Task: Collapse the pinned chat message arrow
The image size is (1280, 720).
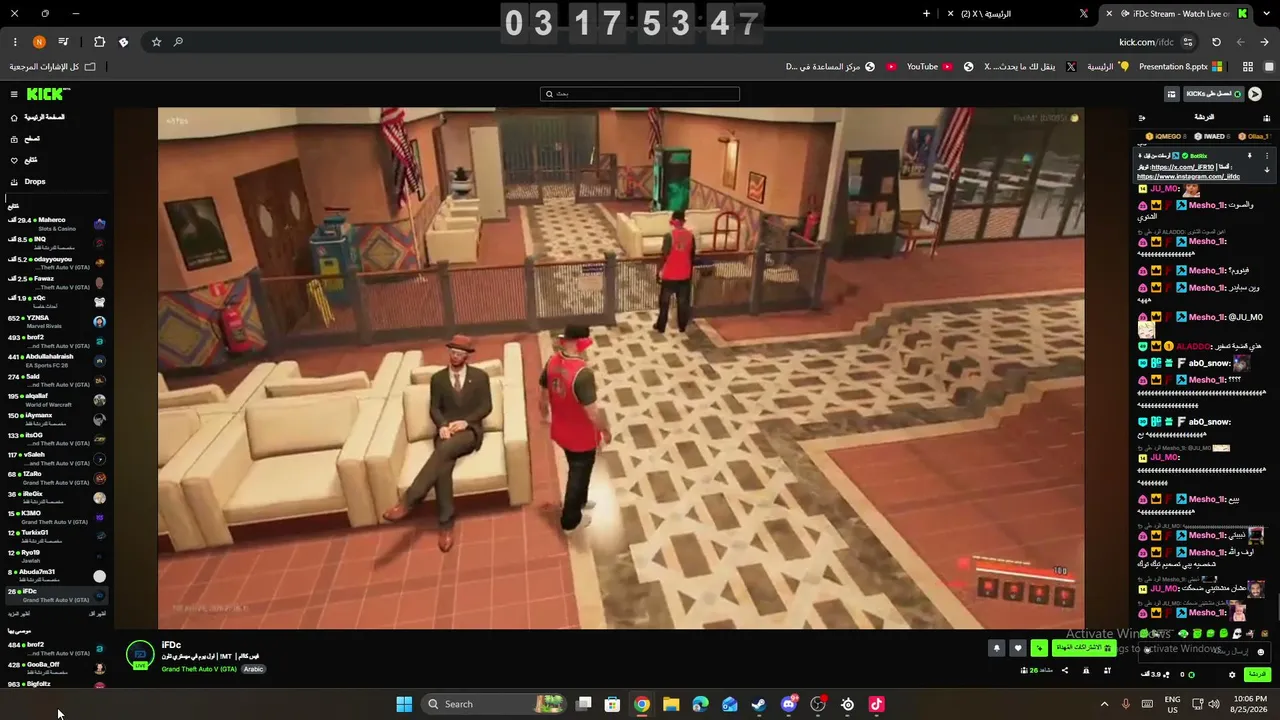Action: click(x=1267, y=170)
